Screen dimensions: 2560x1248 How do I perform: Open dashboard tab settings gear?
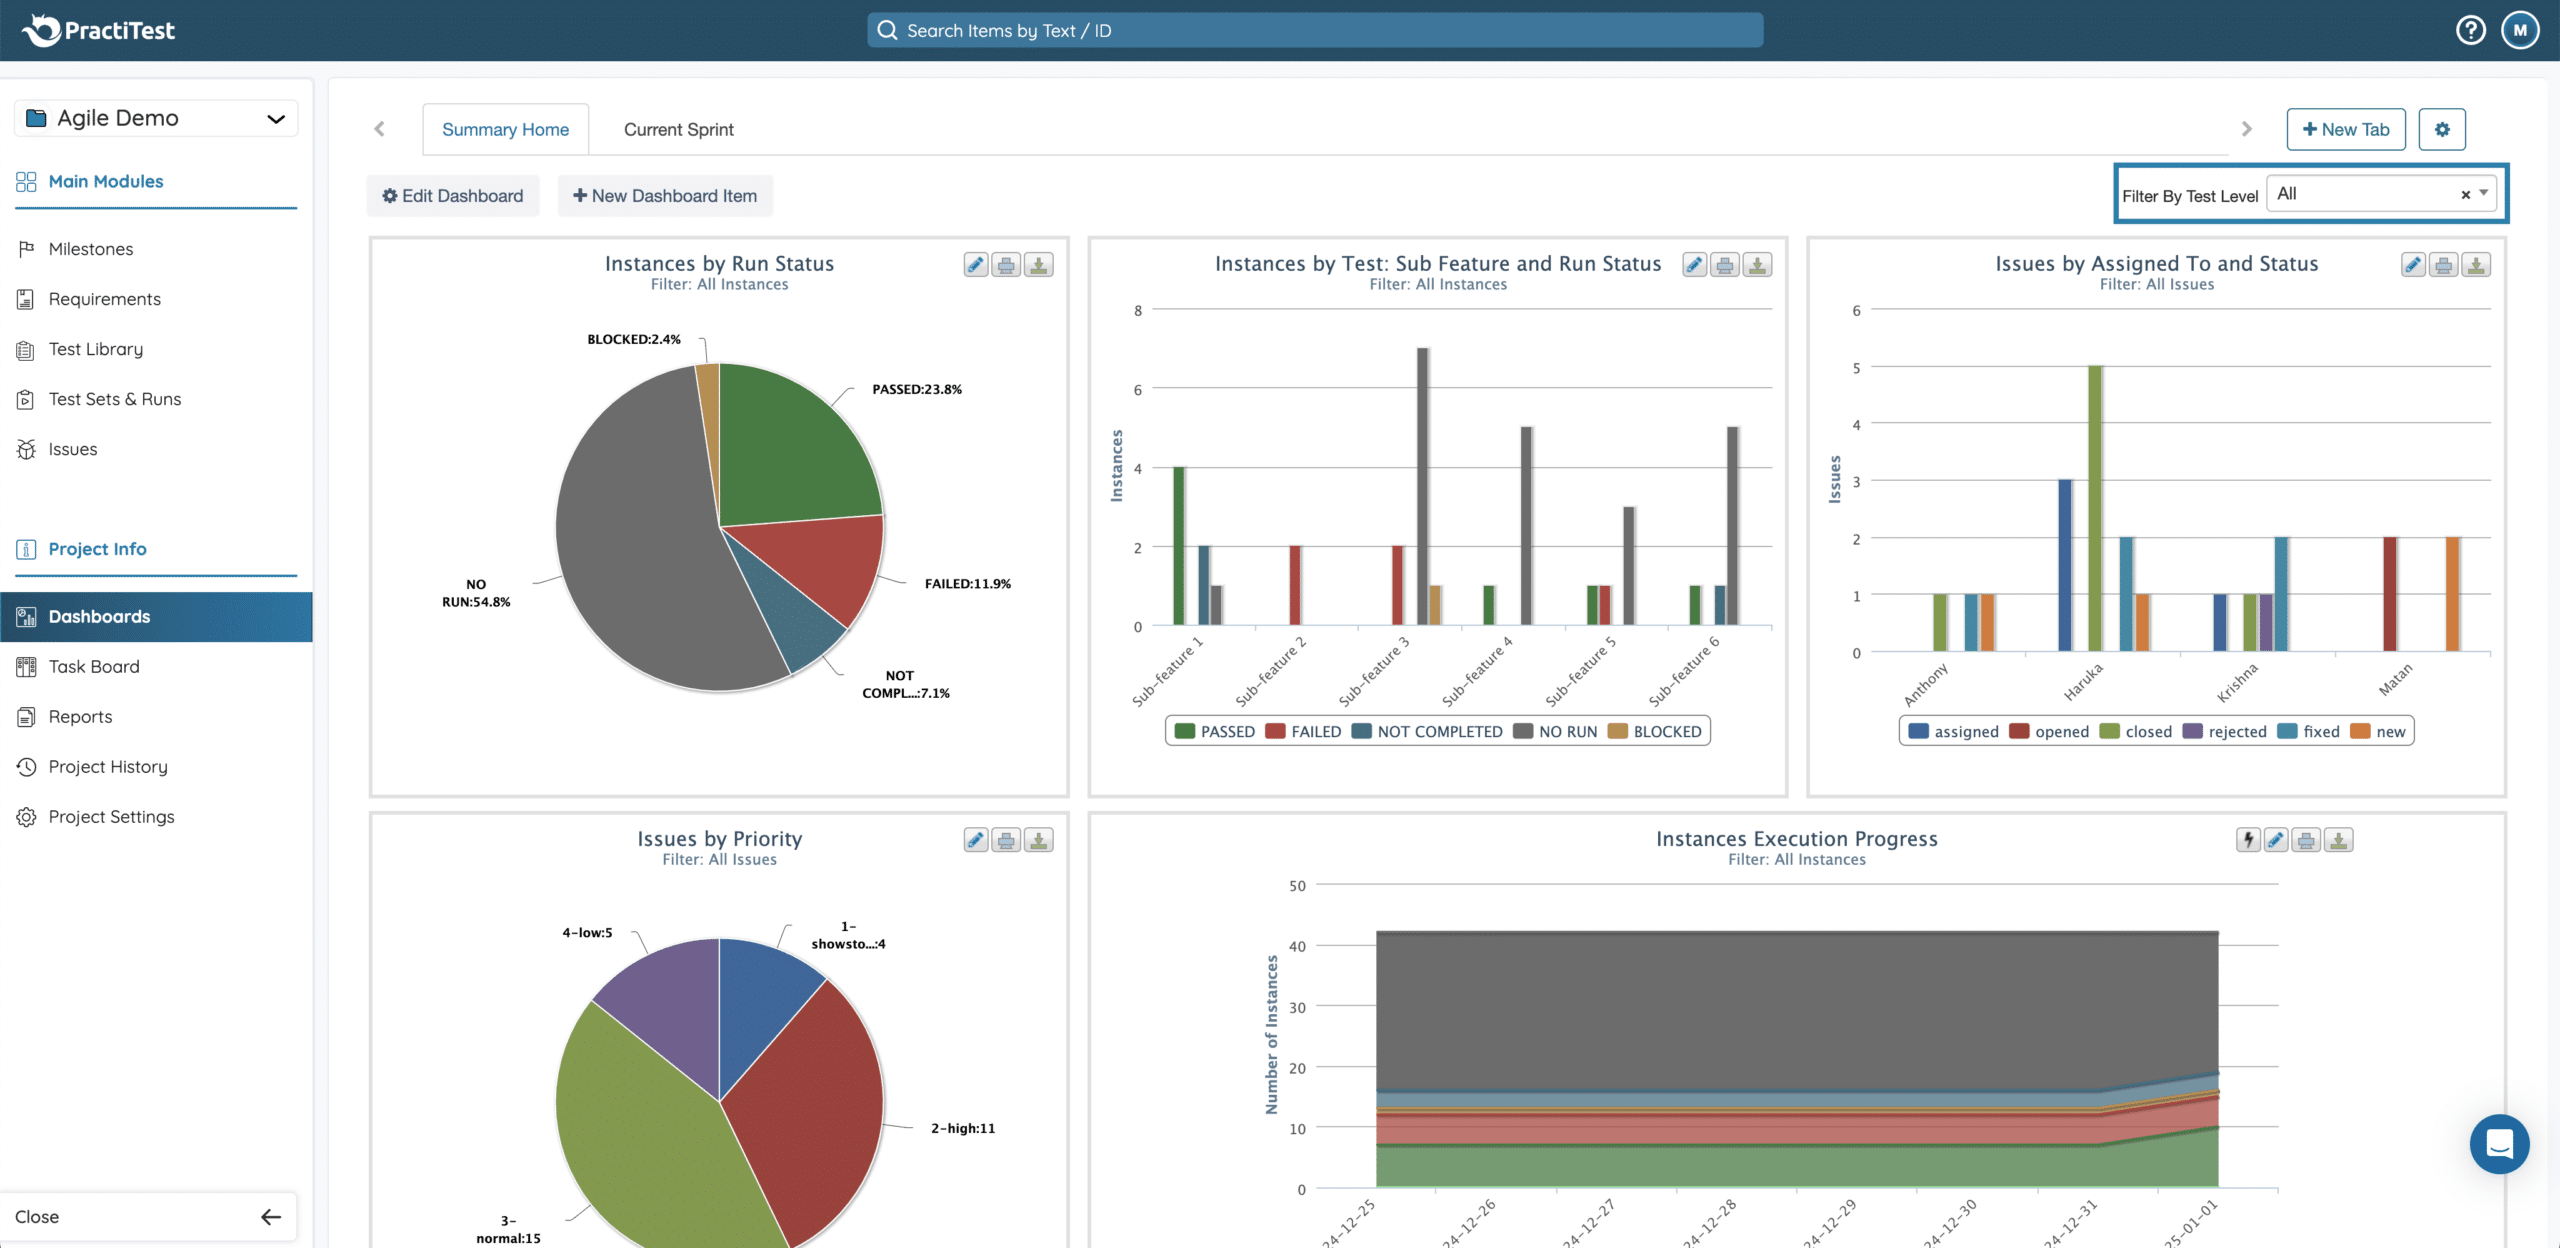tap(2442, 129)
